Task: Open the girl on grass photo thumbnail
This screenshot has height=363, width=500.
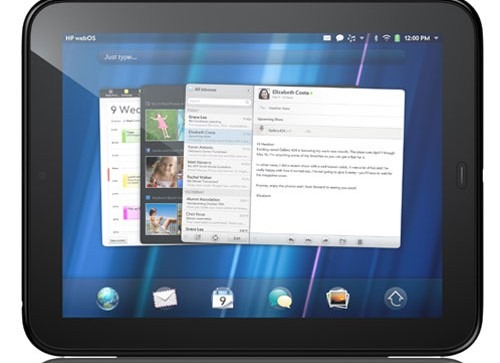Action: click(x=162, y=125)
